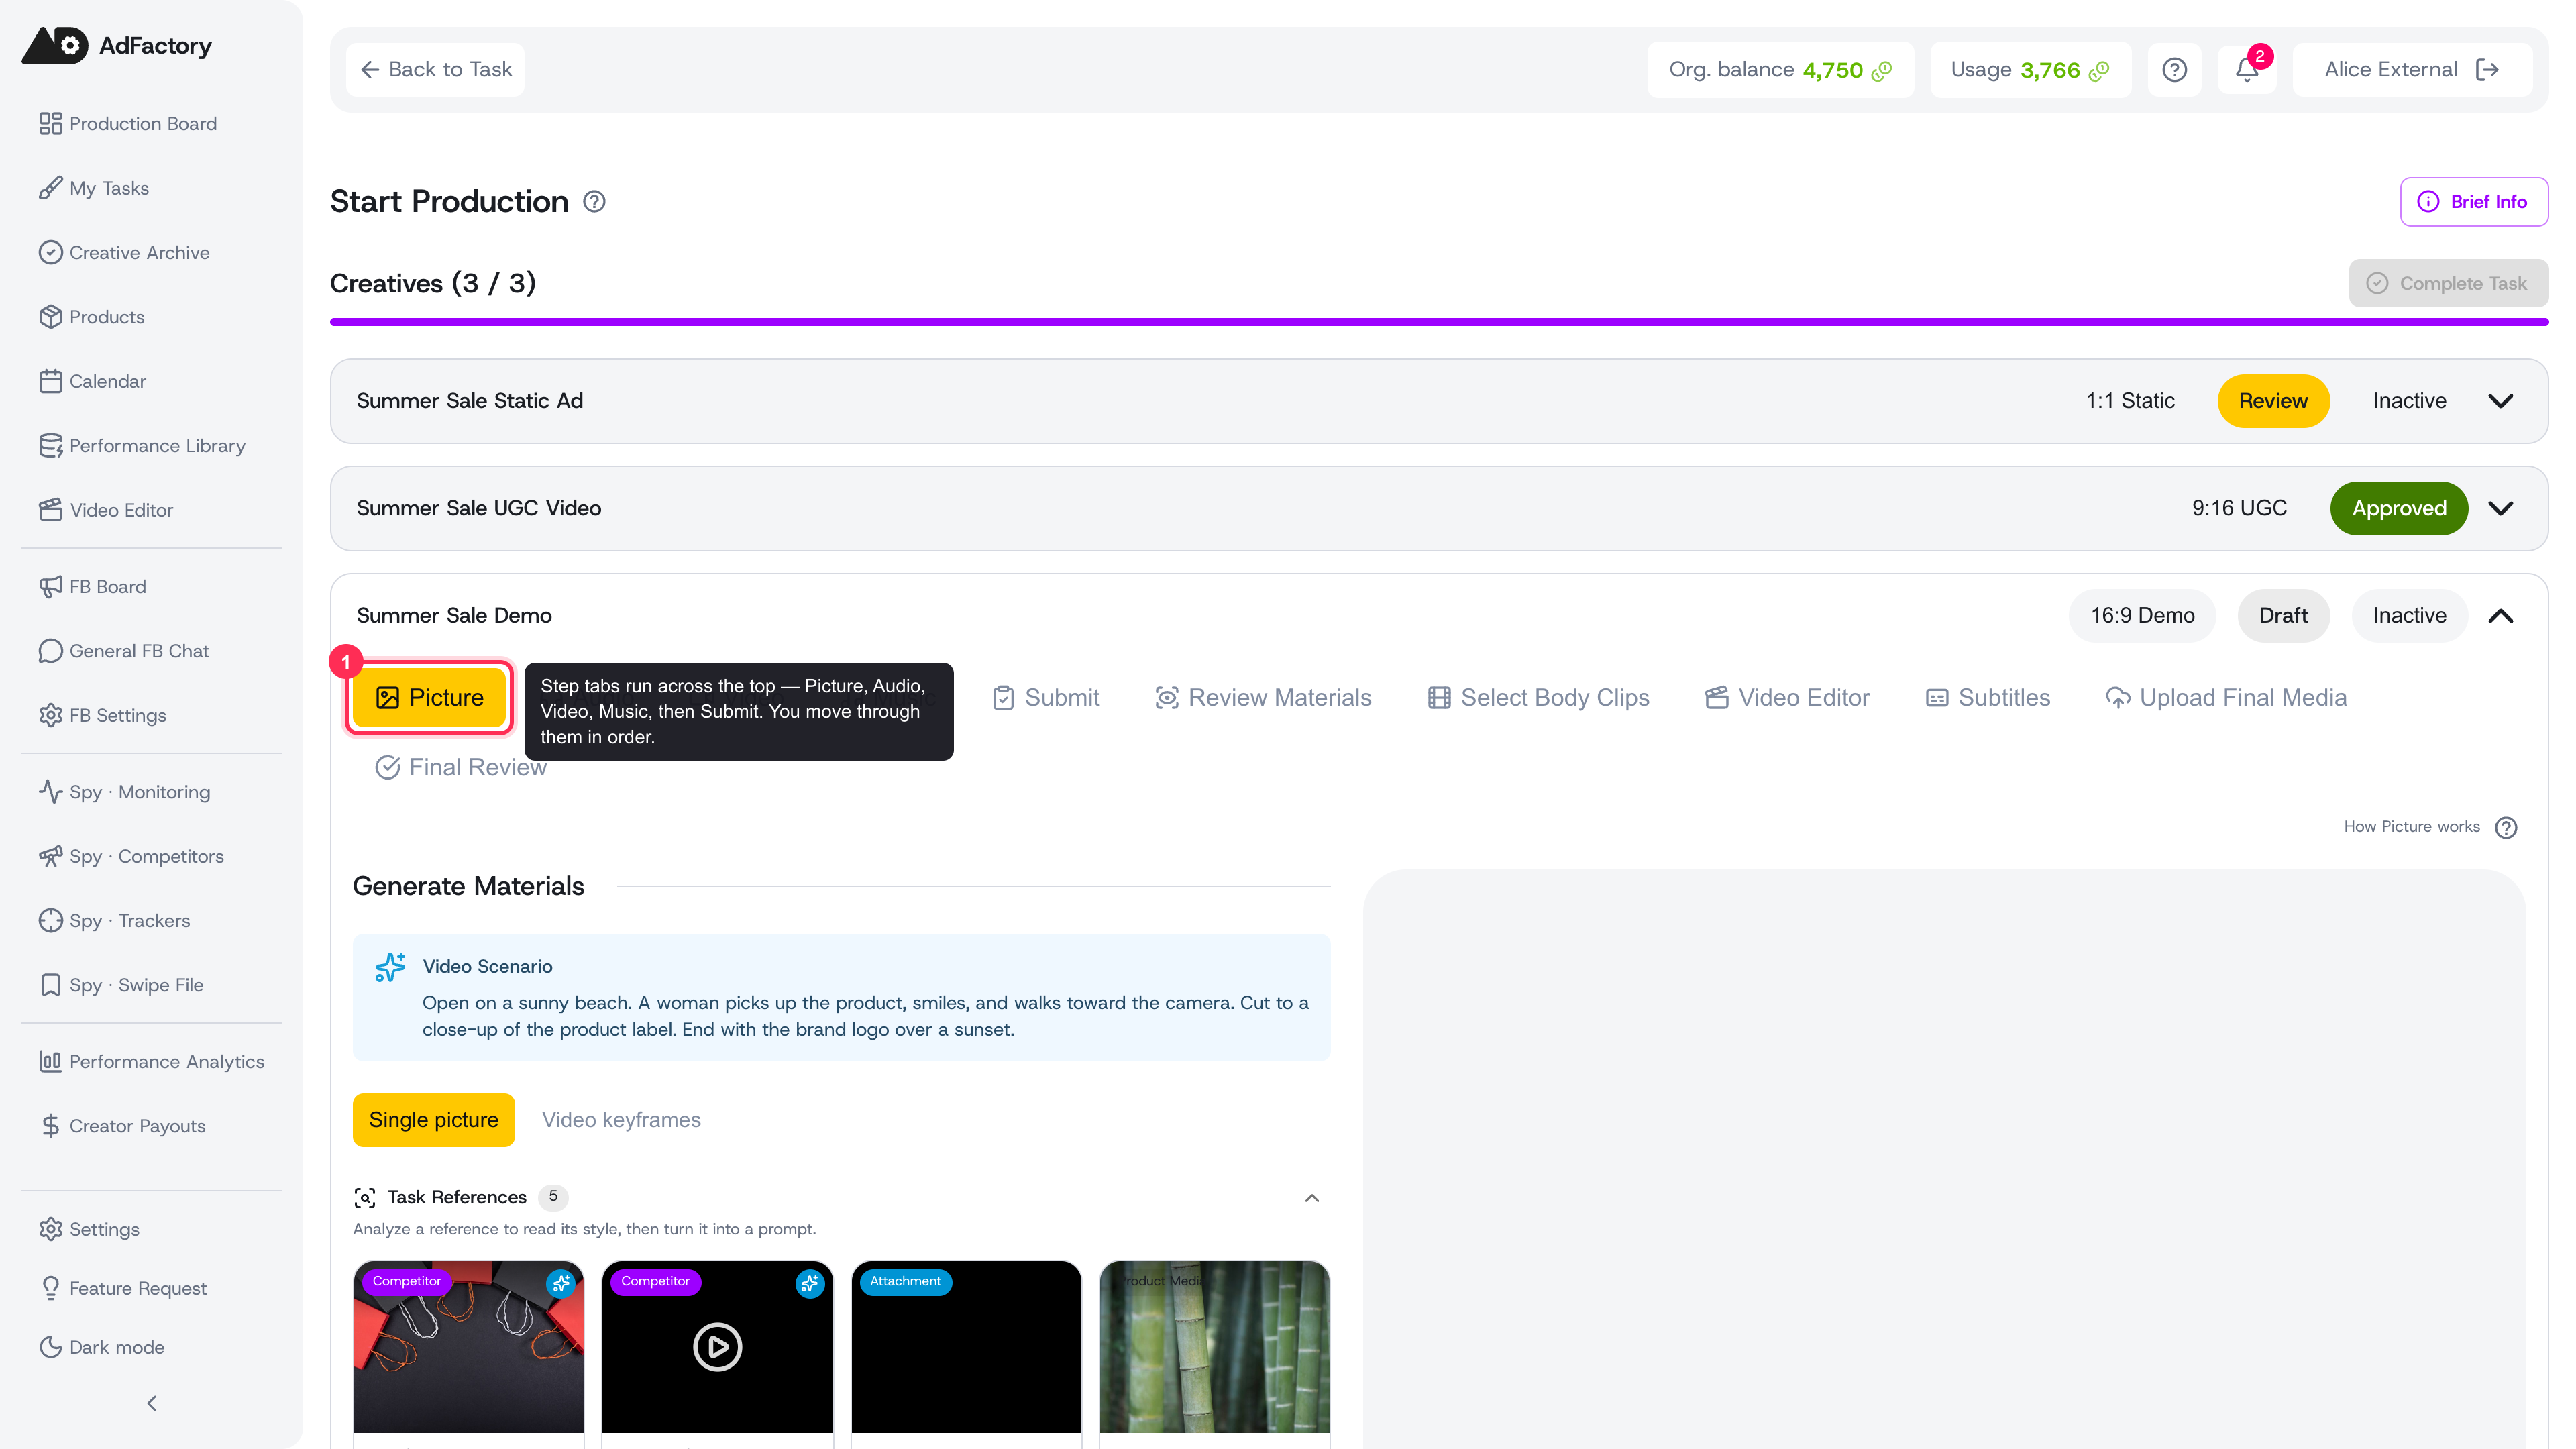Open Spy Competitors
This screenshot has width=2576, height=1449.
(131, 856)
